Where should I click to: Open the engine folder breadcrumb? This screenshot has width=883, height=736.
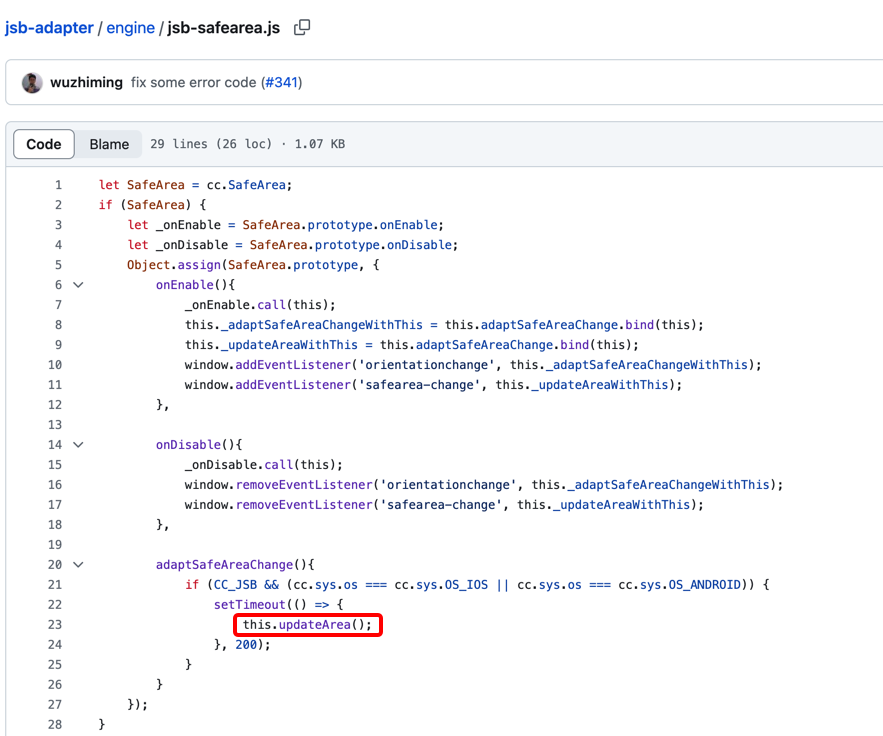(x=130, y=28)
